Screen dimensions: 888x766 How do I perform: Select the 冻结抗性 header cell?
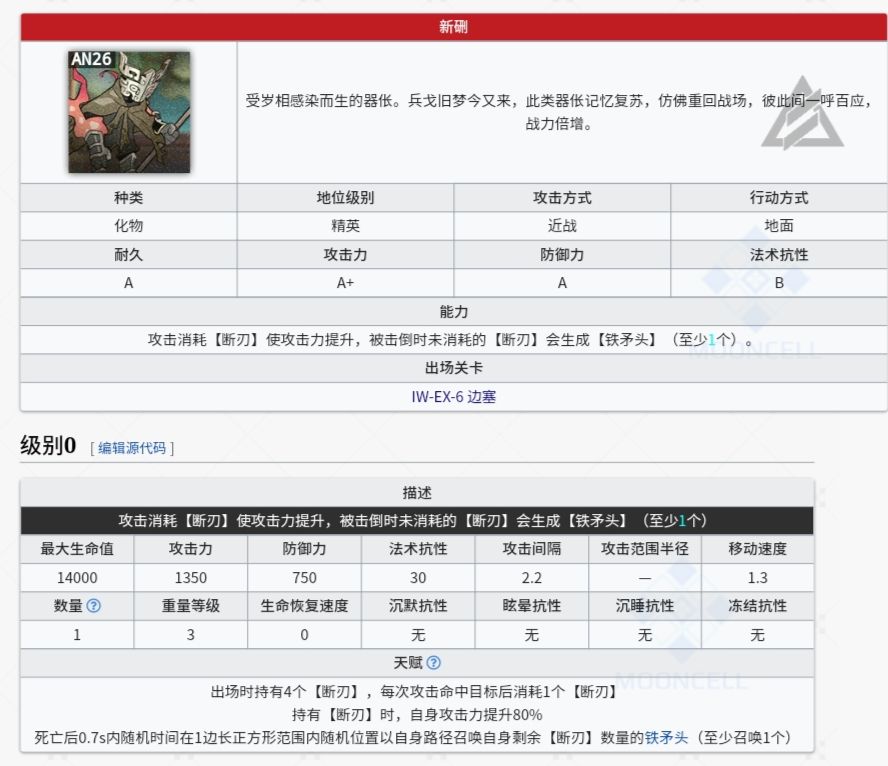[757, 606]
